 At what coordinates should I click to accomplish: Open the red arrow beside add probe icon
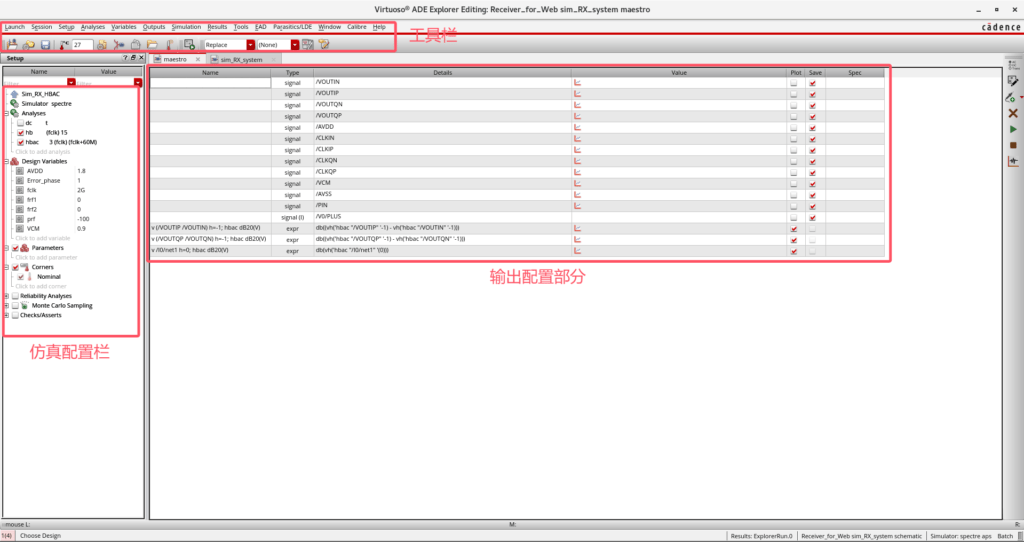(1020, 98)
